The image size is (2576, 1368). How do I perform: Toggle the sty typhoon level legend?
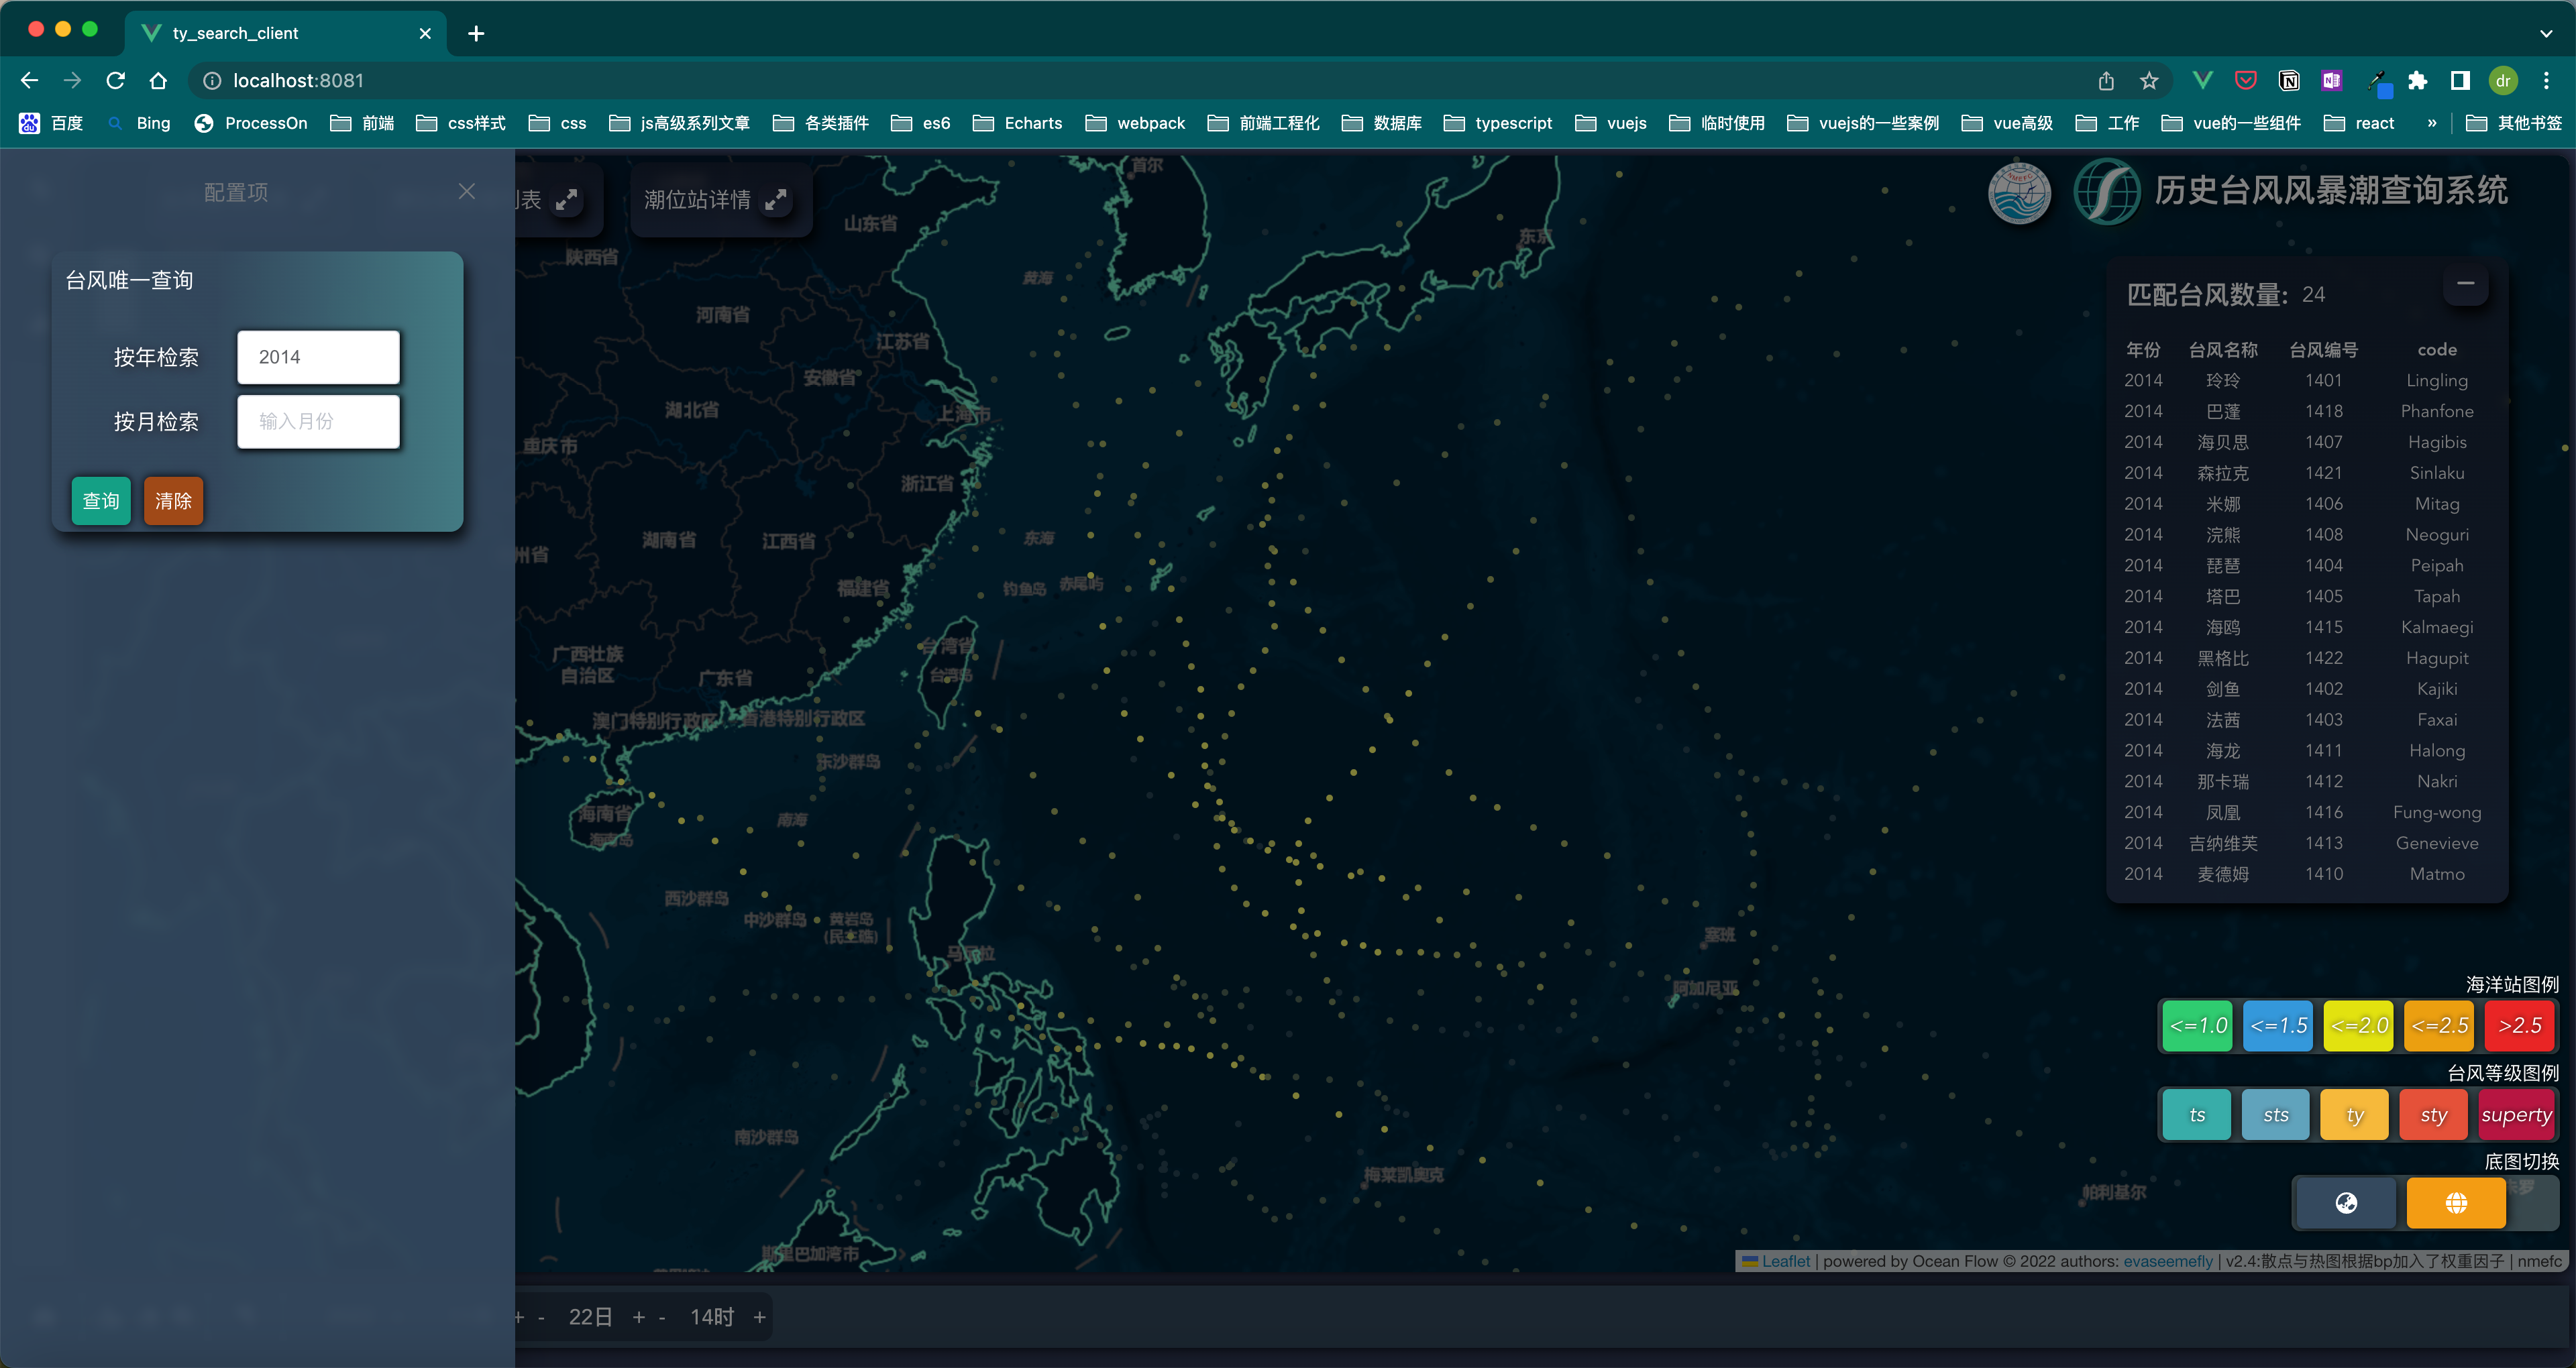click(2433, 1115)
